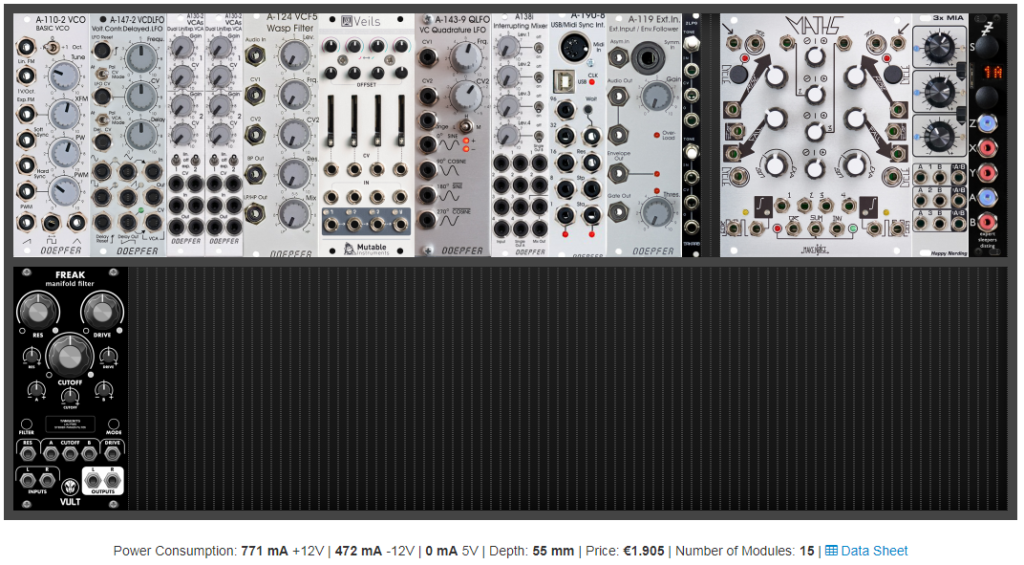Click the Z input jack on disting
The width and height of the screenshot is (1024, 565).
click(987, 122)
